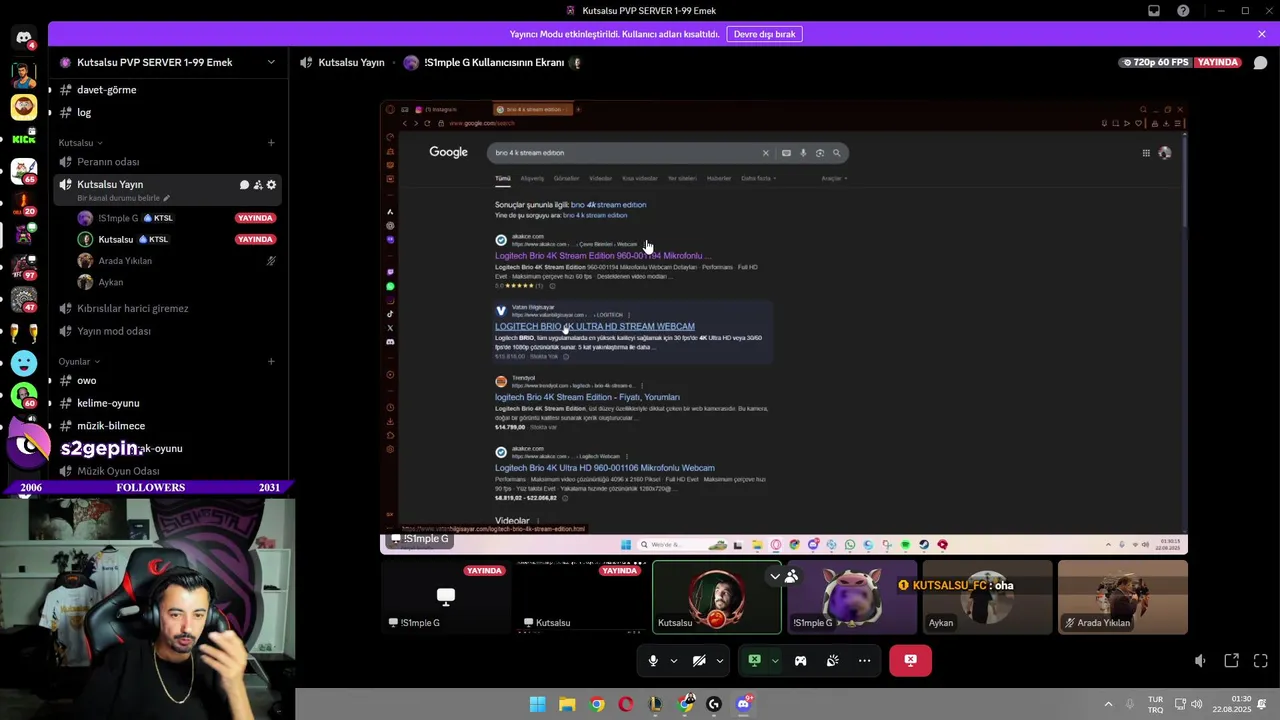
Task: Collapse participant thumbnails chevron
Action: (774, 576)
